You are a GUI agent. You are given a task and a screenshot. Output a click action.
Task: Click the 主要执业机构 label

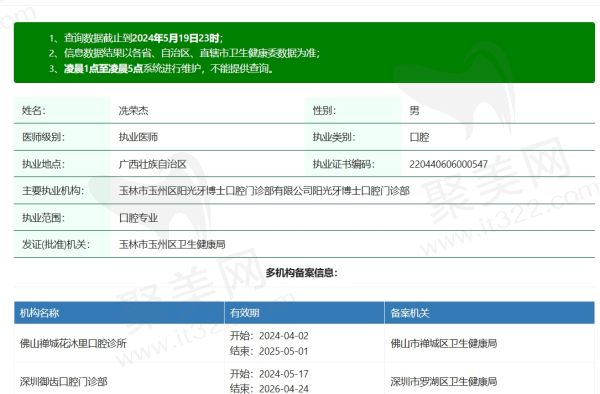click(53, 190)
